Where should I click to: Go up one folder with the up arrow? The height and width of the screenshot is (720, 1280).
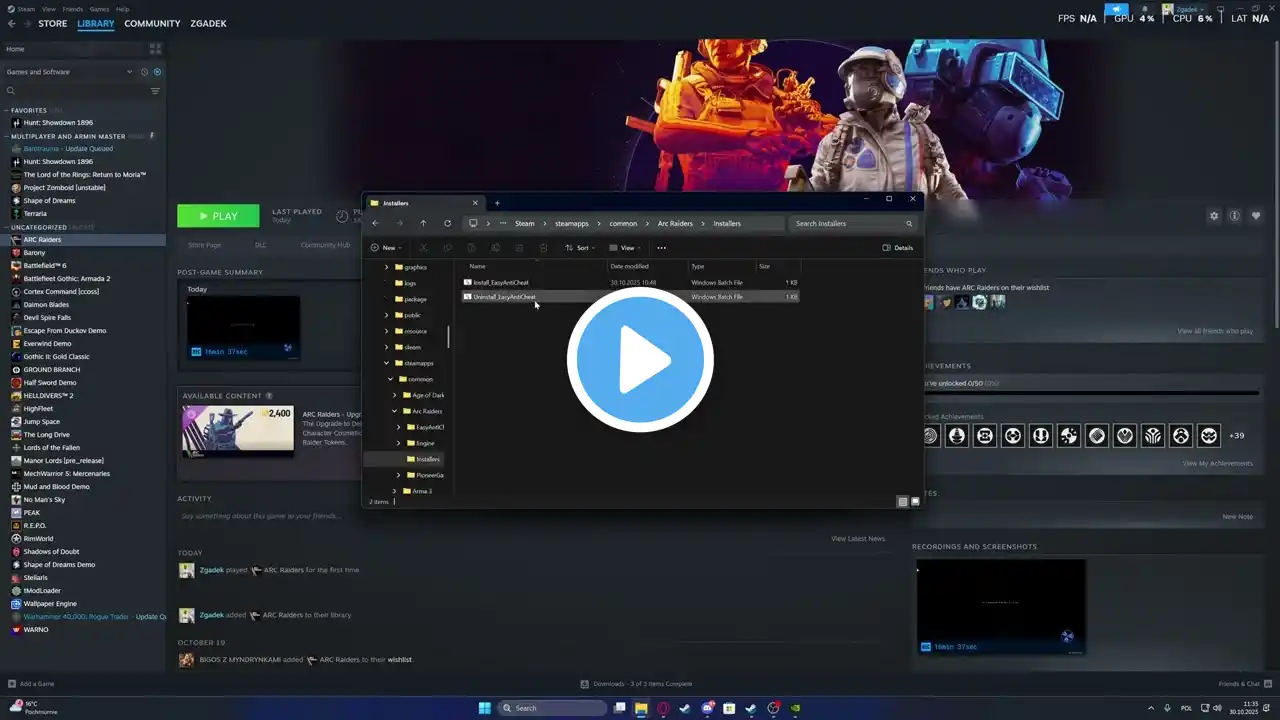(x=423, y=224)
